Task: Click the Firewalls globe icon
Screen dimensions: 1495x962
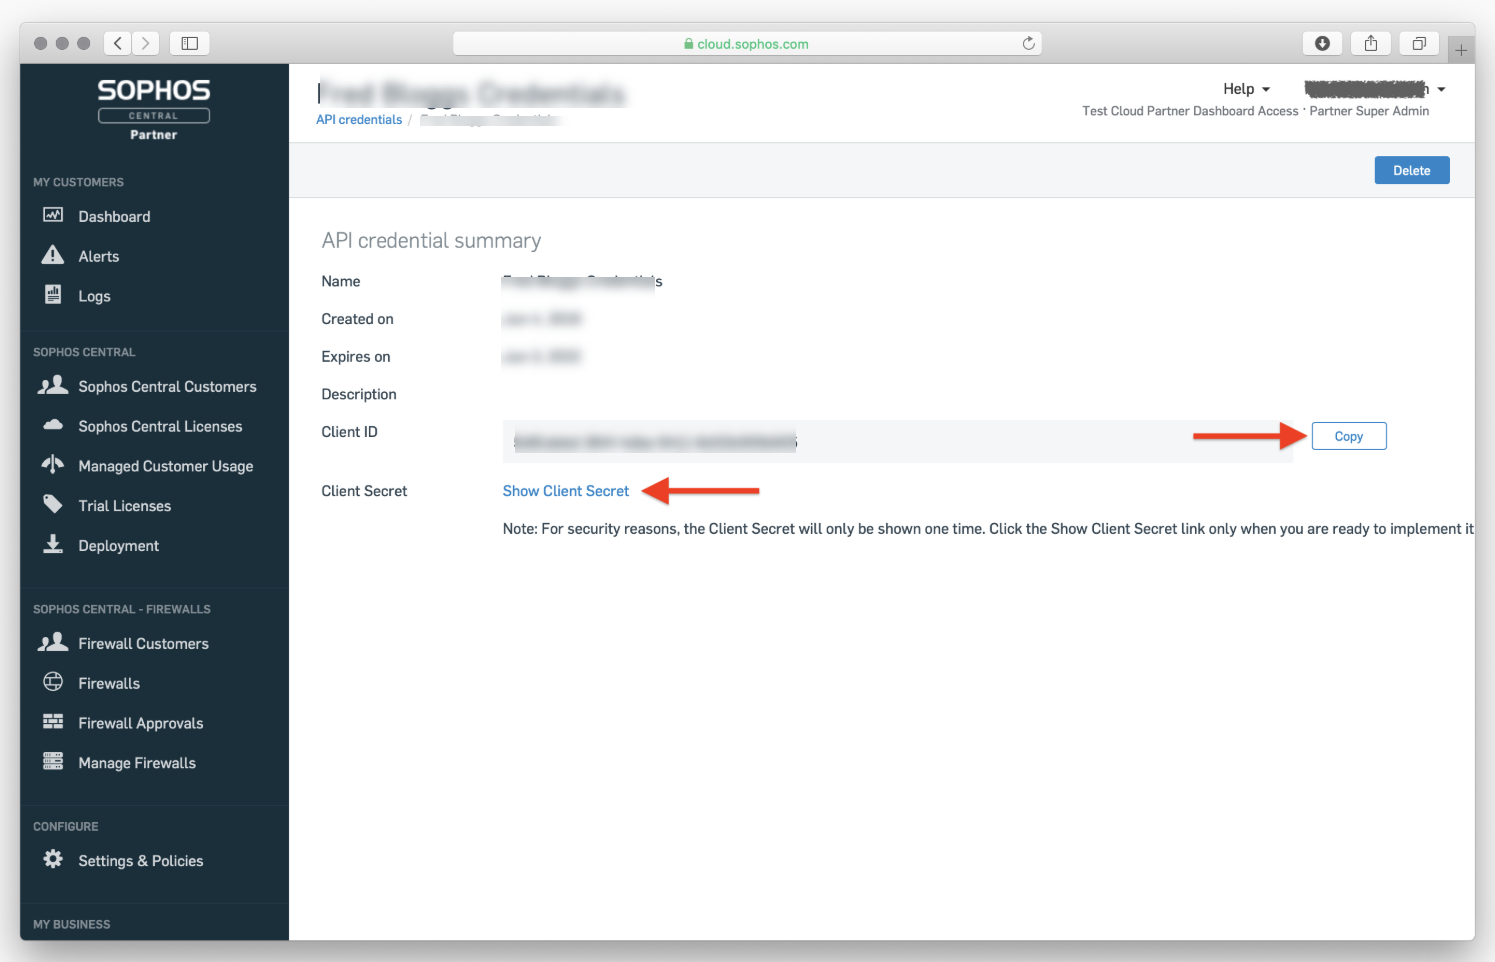Action: pos(53,682)
